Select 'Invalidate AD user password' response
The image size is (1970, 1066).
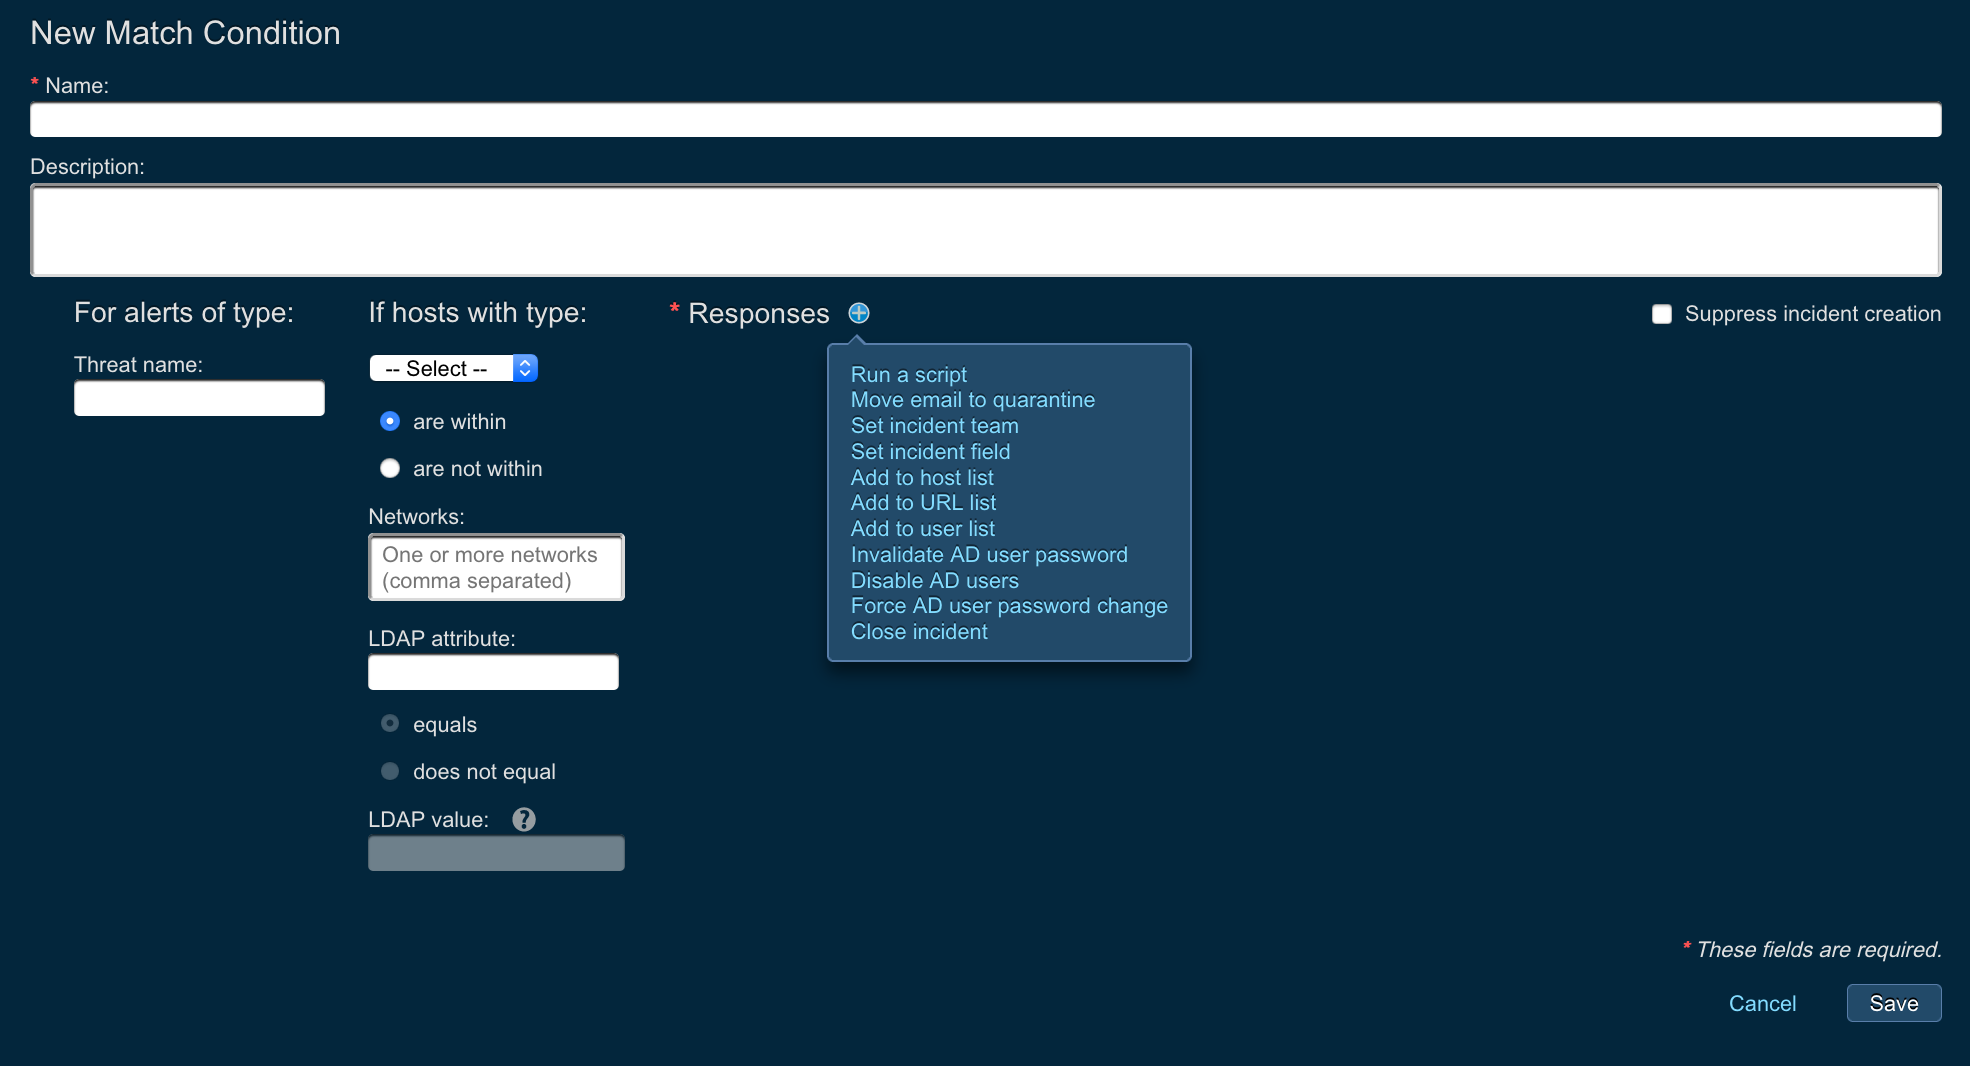(x=988, y=555)
